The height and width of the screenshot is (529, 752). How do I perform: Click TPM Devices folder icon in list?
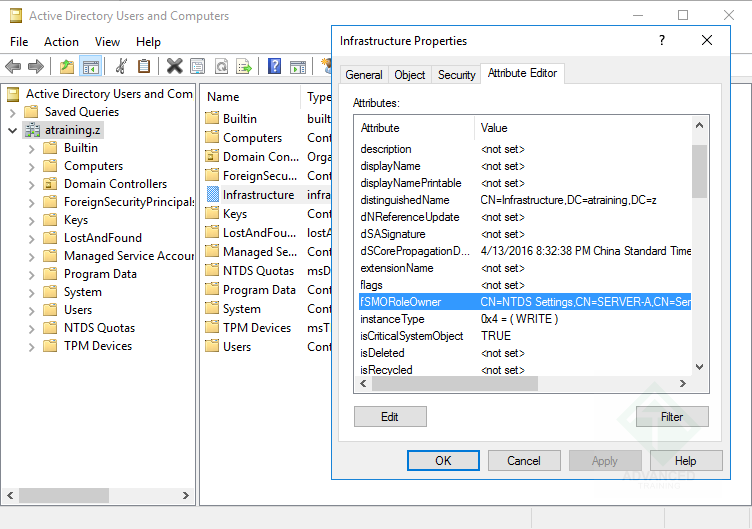click(212, 328)
